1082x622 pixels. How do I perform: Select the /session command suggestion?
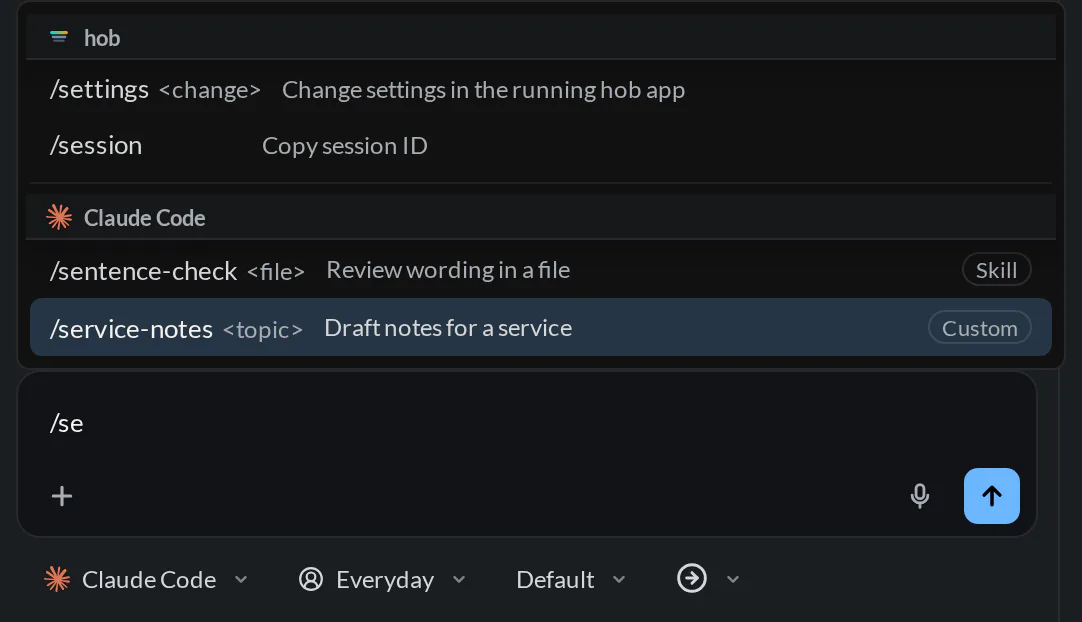click(540, 146)
